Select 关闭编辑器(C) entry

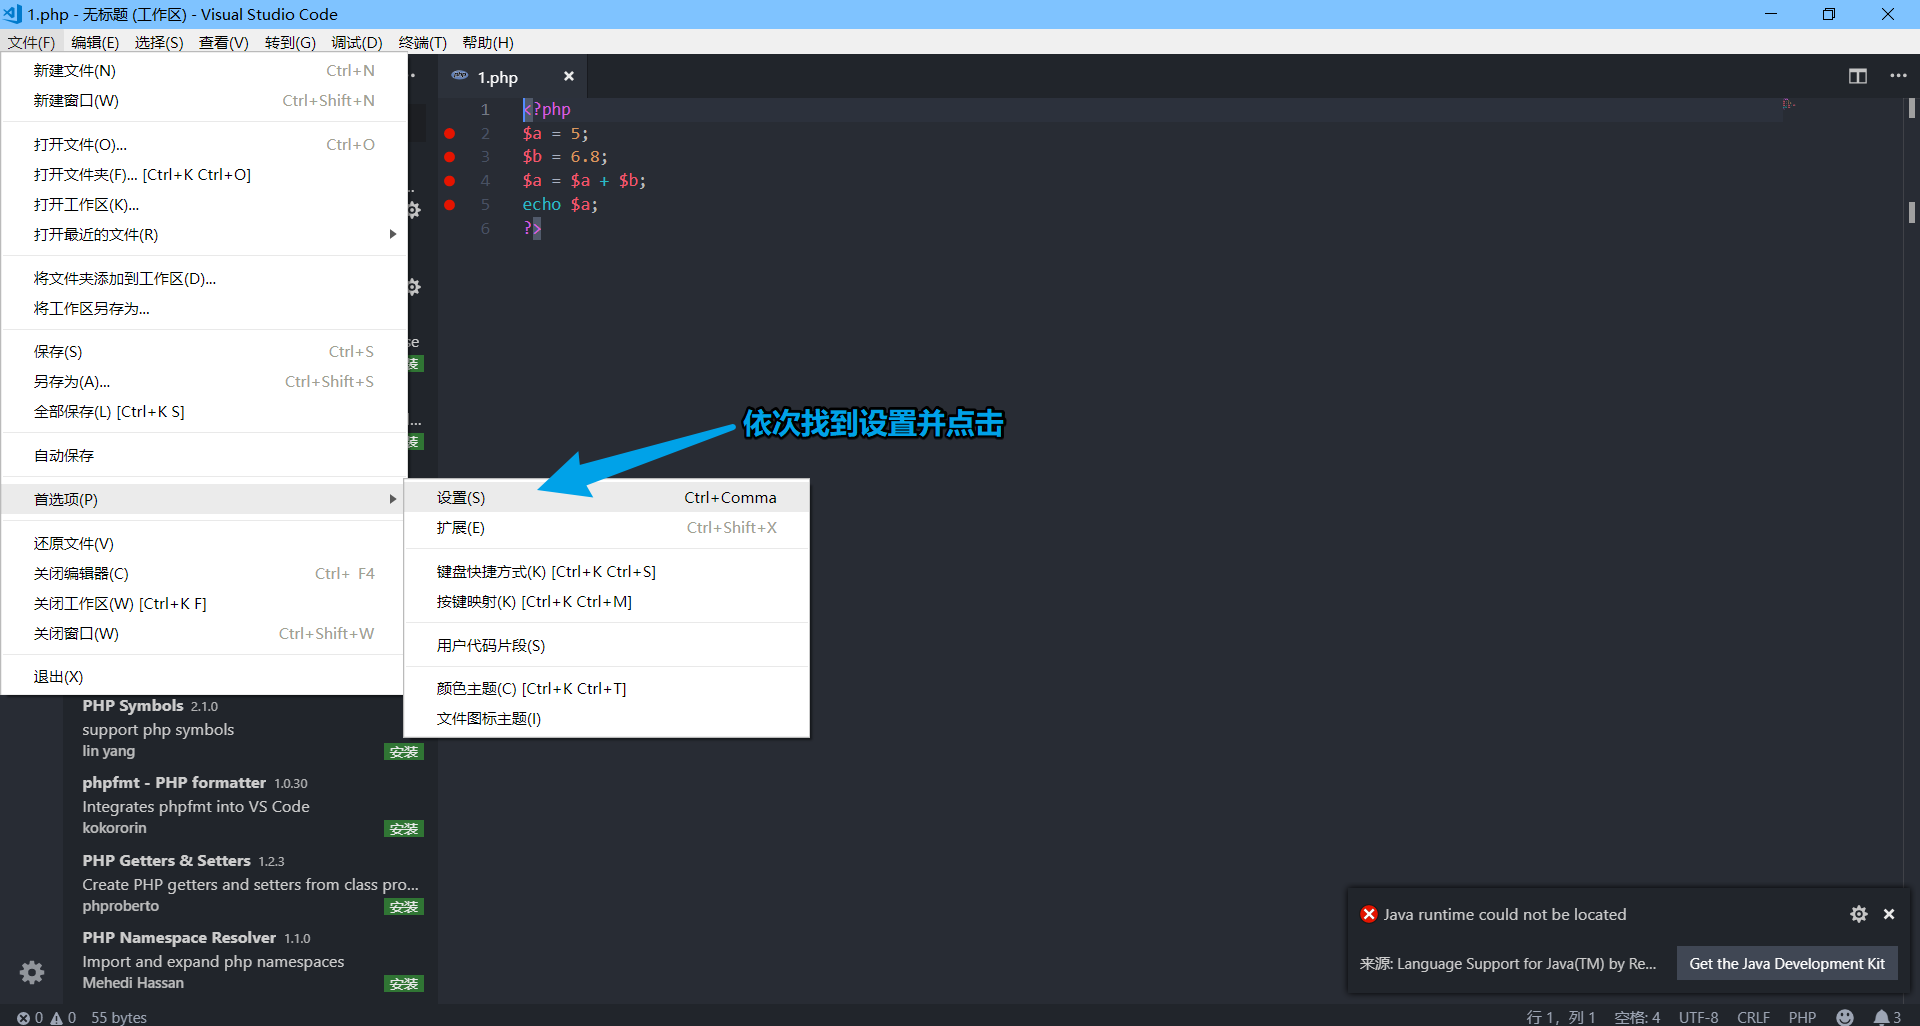click(x=204, y=573)
